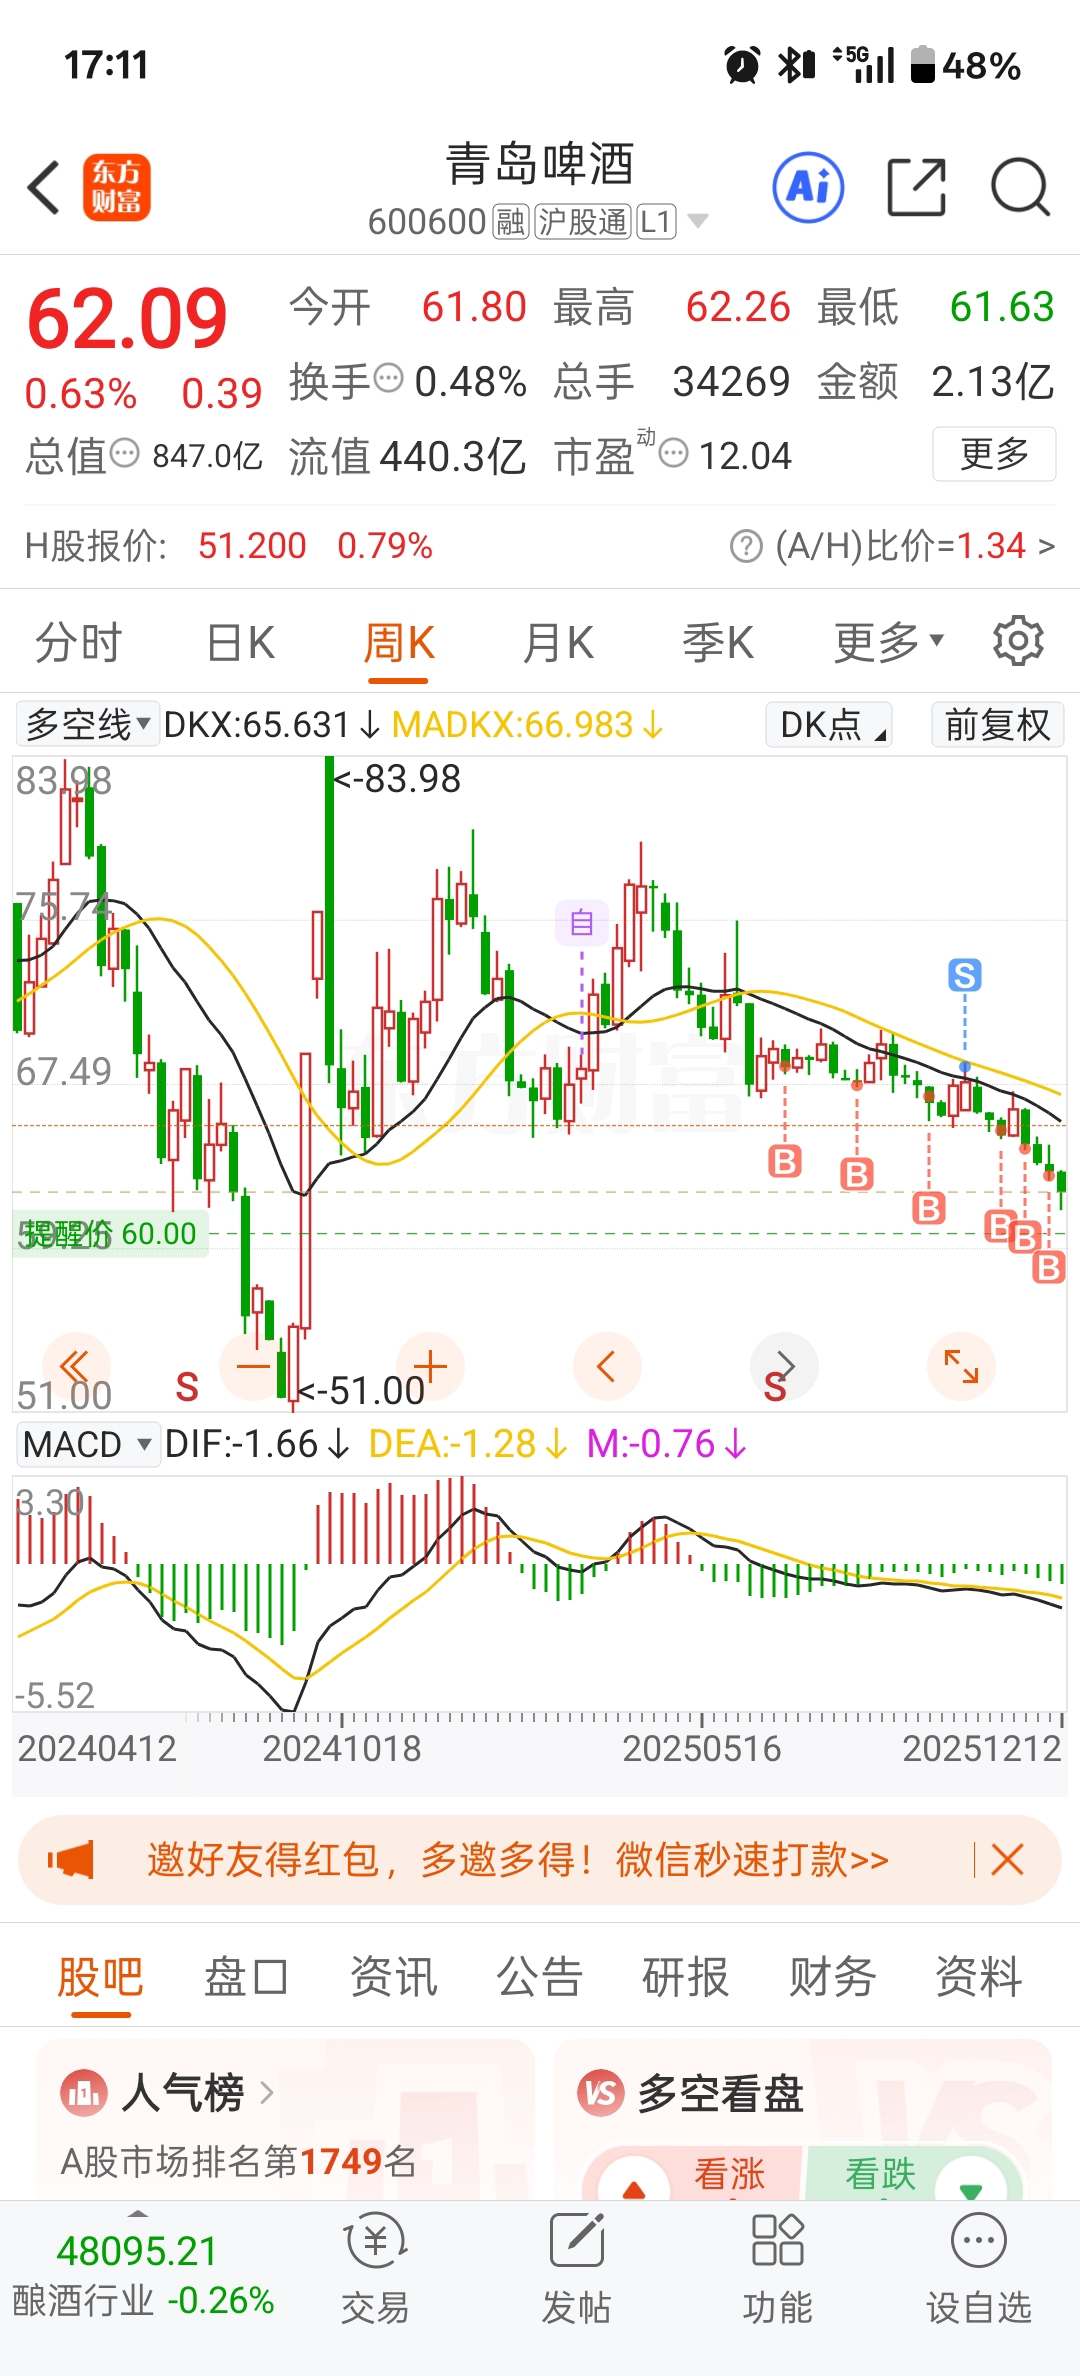The width and height of the screenshot is (1080, 2376).
Task: Switch to the 月K chart tab
Action: click(558, 642)
